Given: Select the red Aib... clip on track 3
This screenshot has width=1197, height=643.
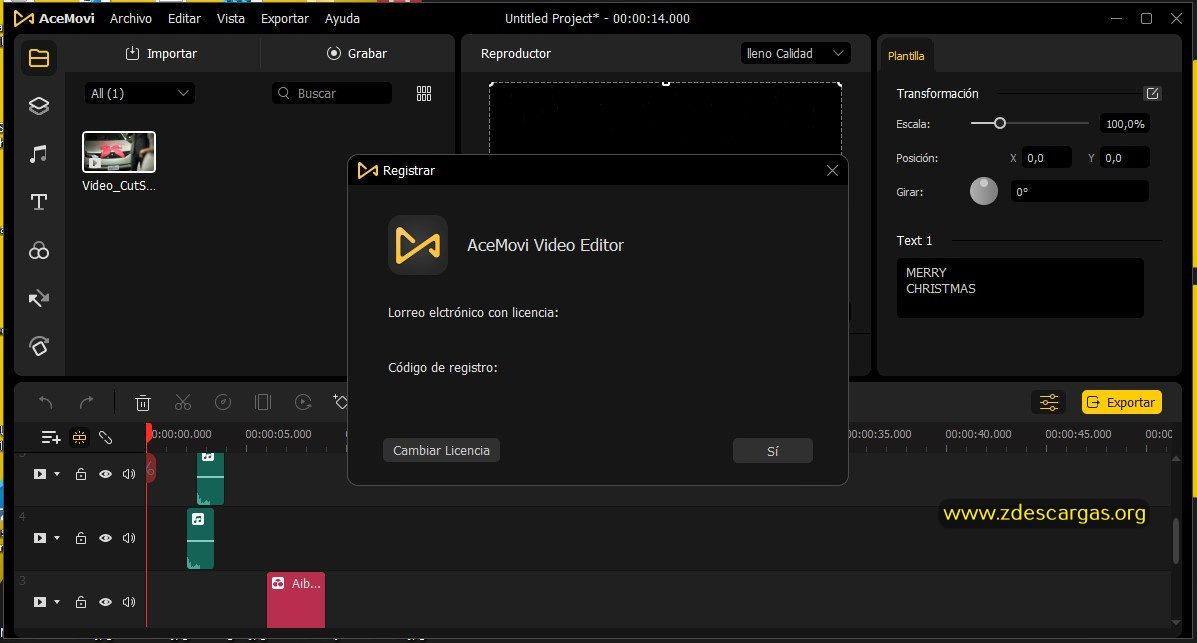Looking at the screenshot, I should pos(296,600).
